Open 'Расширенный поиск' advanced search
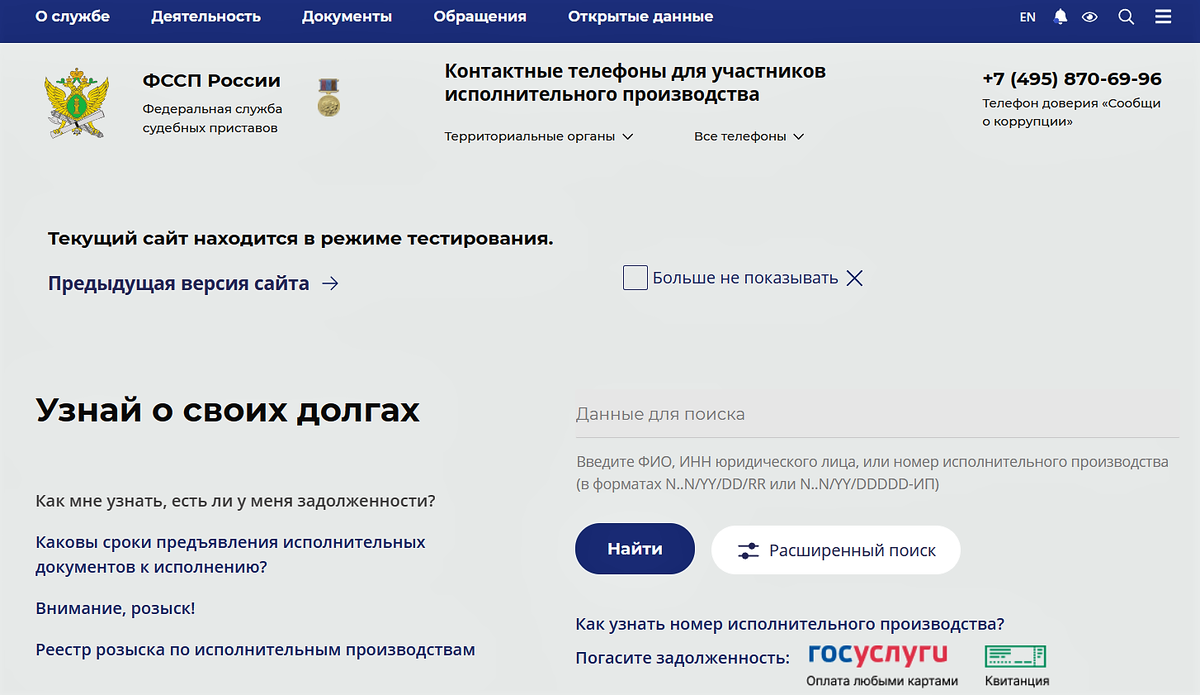This screenshot has width=1200, height=695. [x=836, y=550]
